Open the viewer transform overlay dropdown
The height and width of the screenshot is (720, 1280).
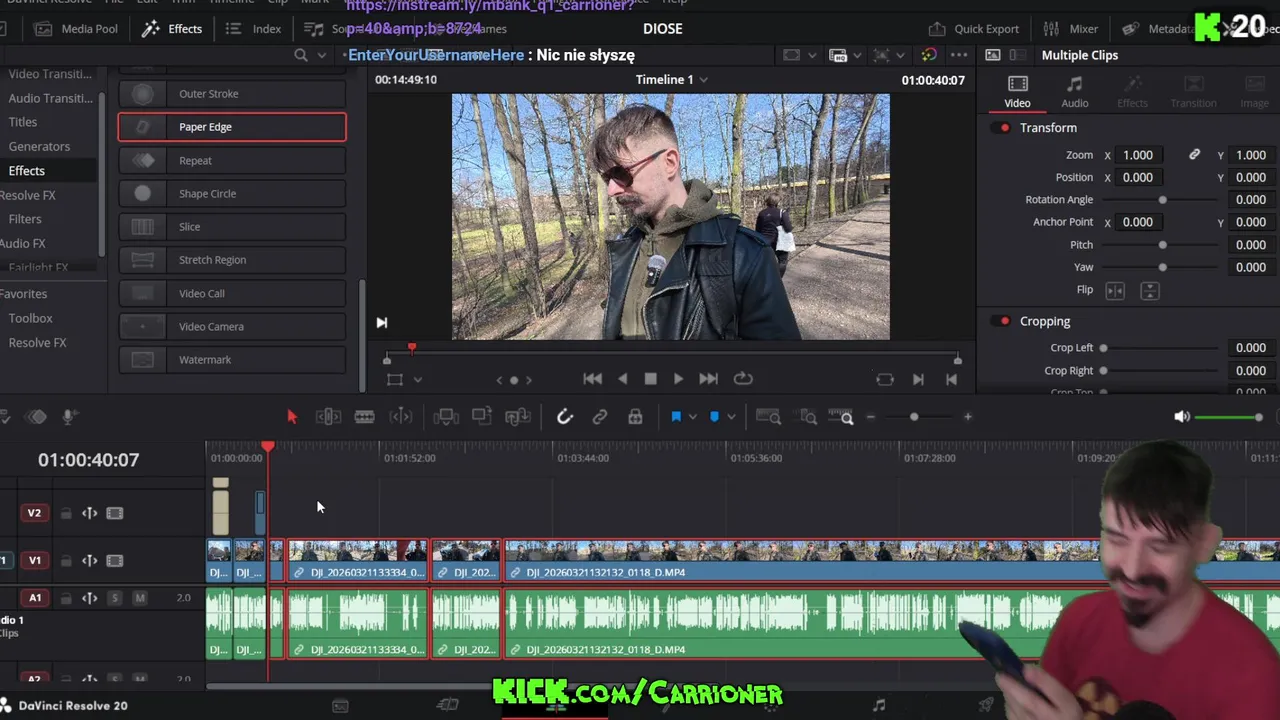(418, 380)
